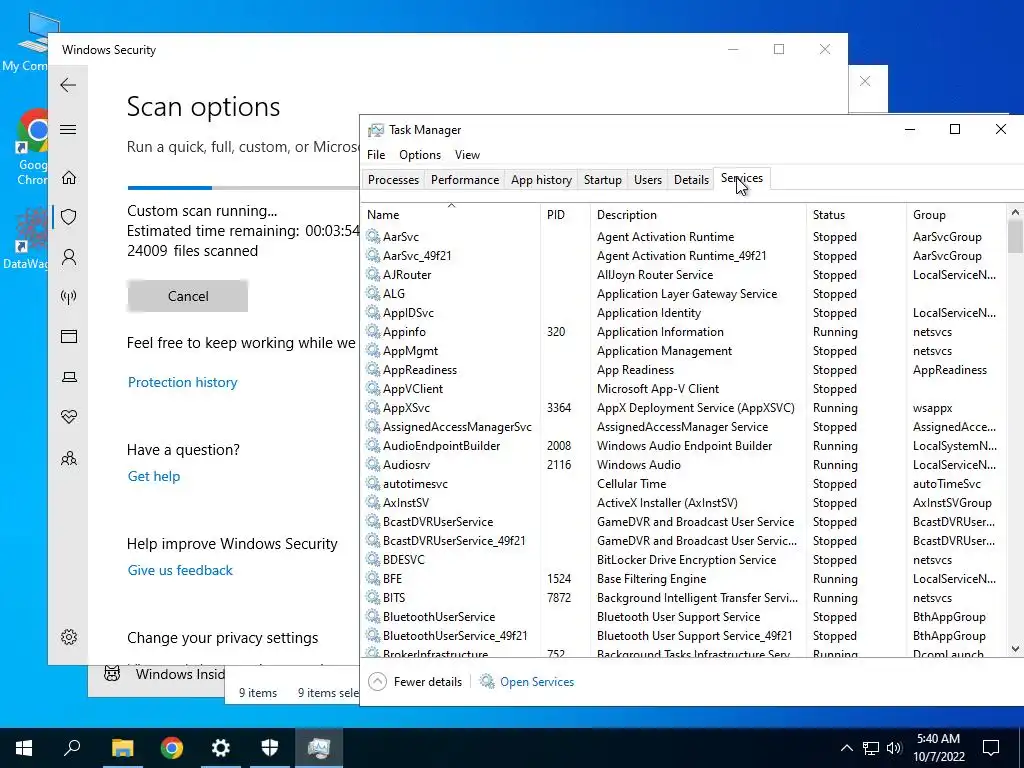Sort services by the Group column header
Viewport: 1024px width, 768px height.
(957, 215)
